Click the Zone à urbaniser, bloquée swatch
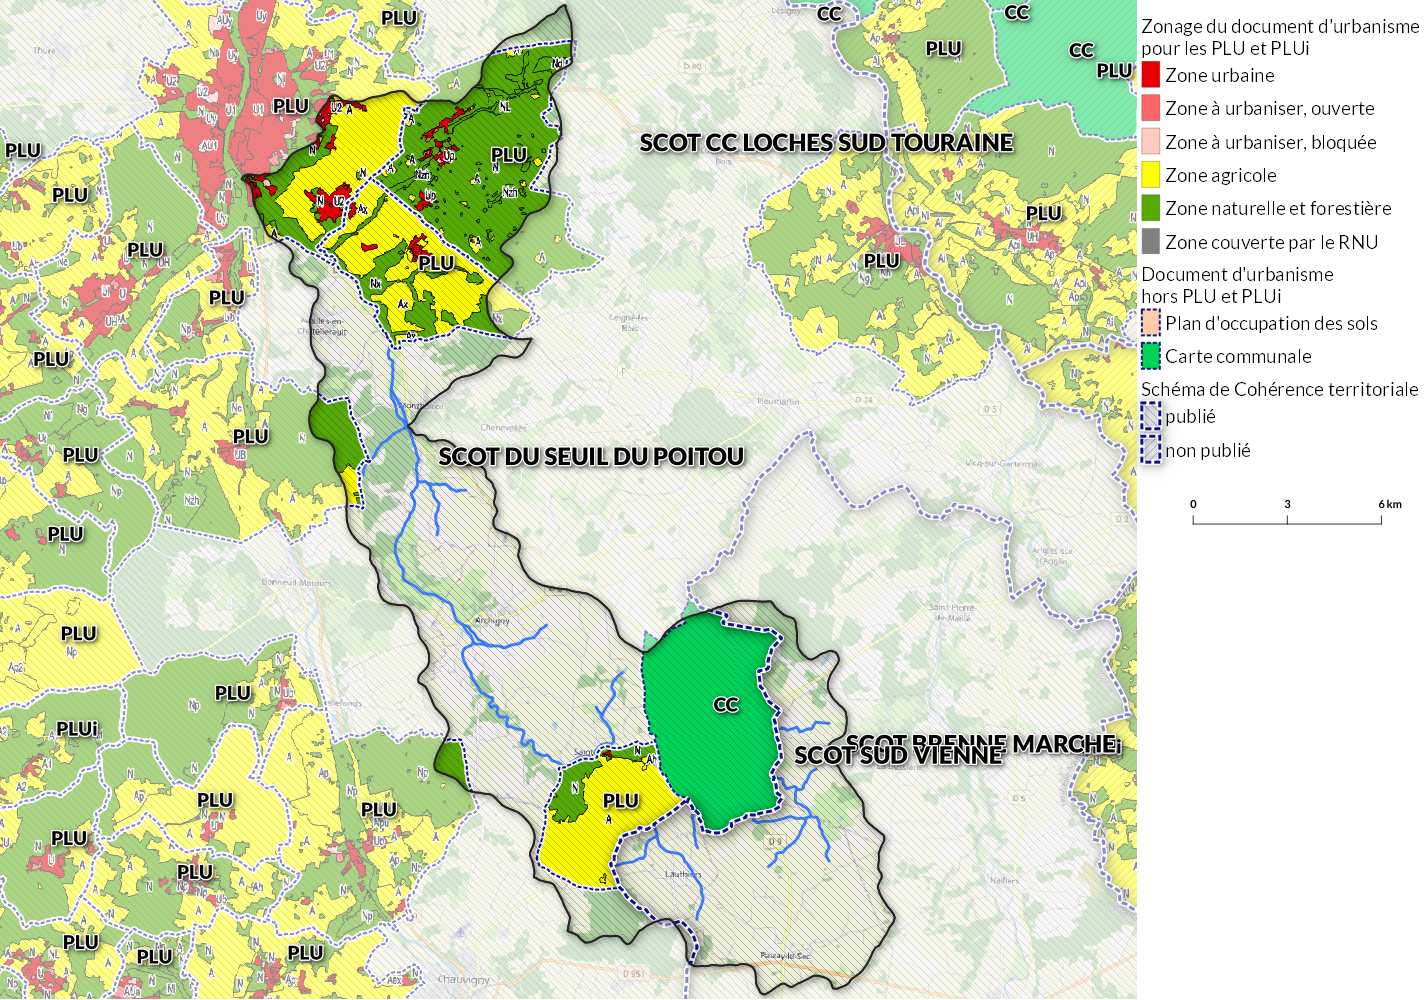Viewport: 1426px width, 1000px height. pos(1151,142)
